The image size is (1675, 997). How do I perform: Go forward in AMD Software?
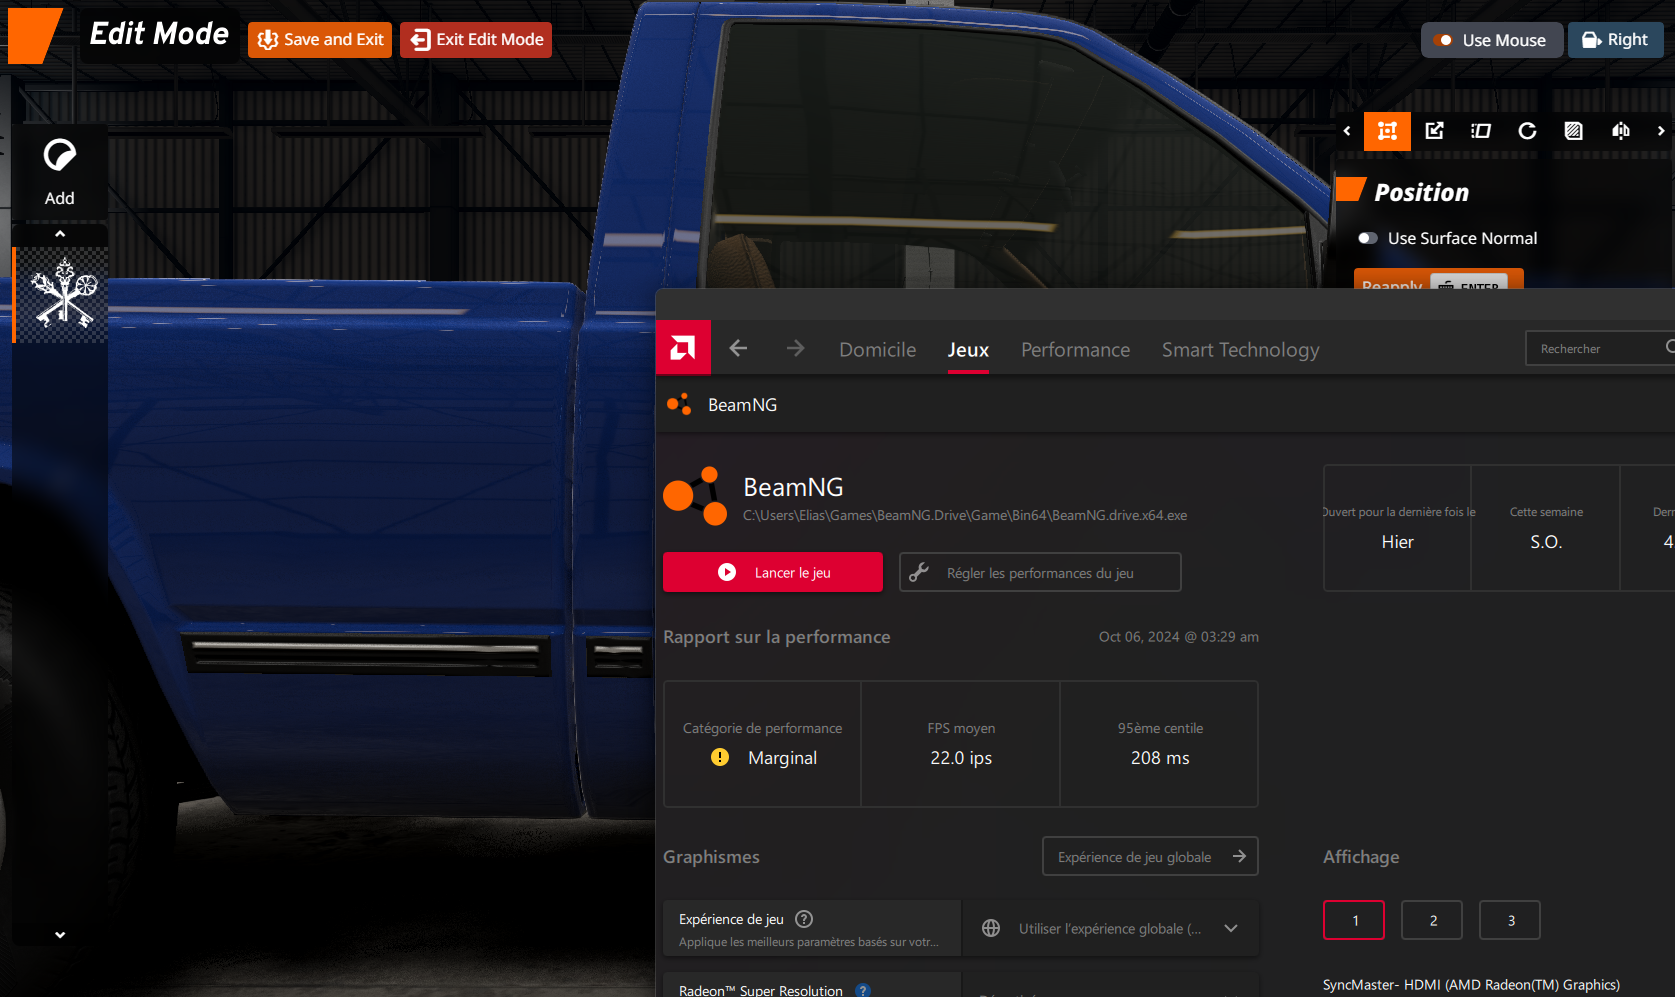(795, 348)
